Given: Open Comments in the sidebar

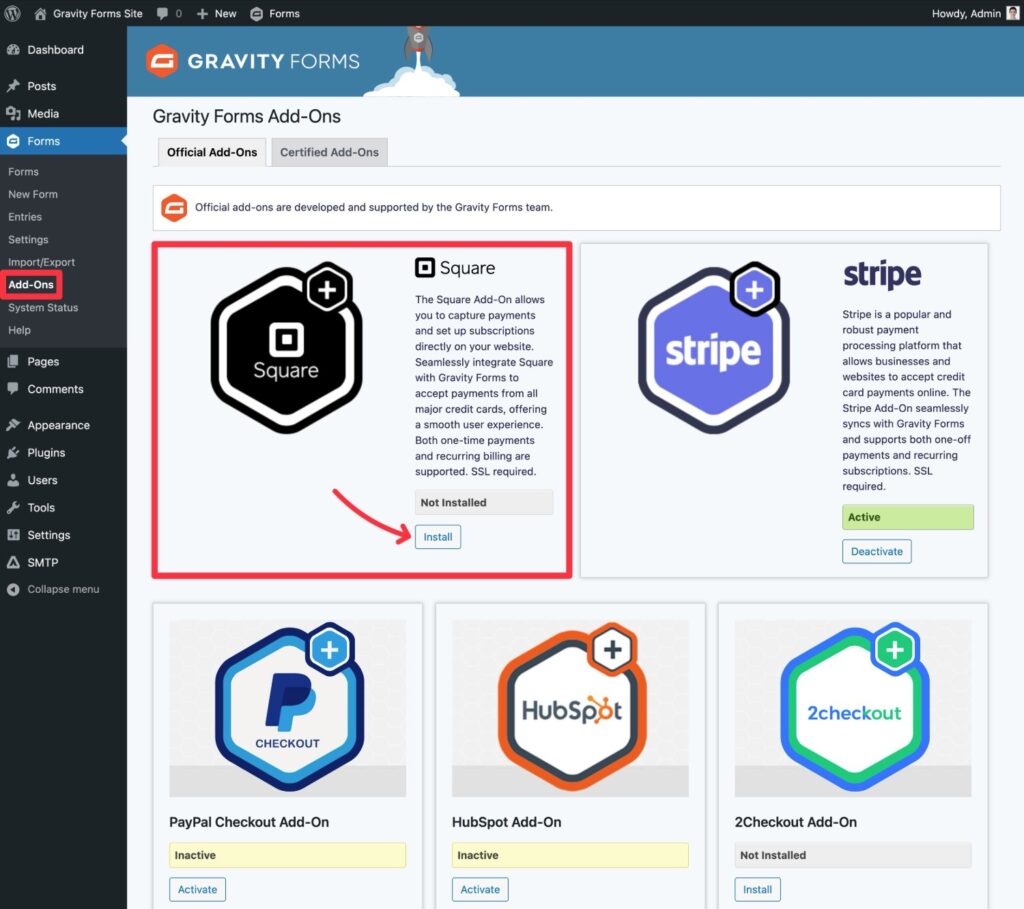Looking at the screenshot, I should tap(56, 389).
